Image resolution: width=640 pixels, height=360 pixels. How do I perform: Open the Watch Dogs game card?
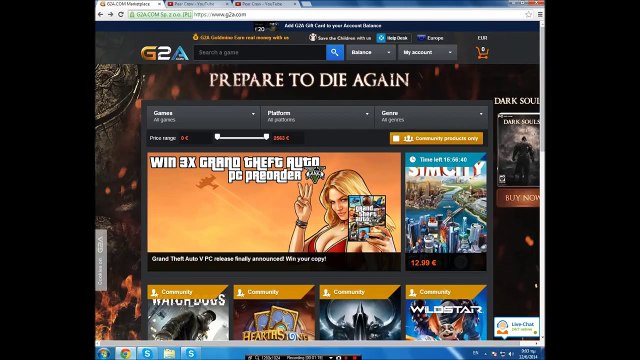tap(188, 313)
